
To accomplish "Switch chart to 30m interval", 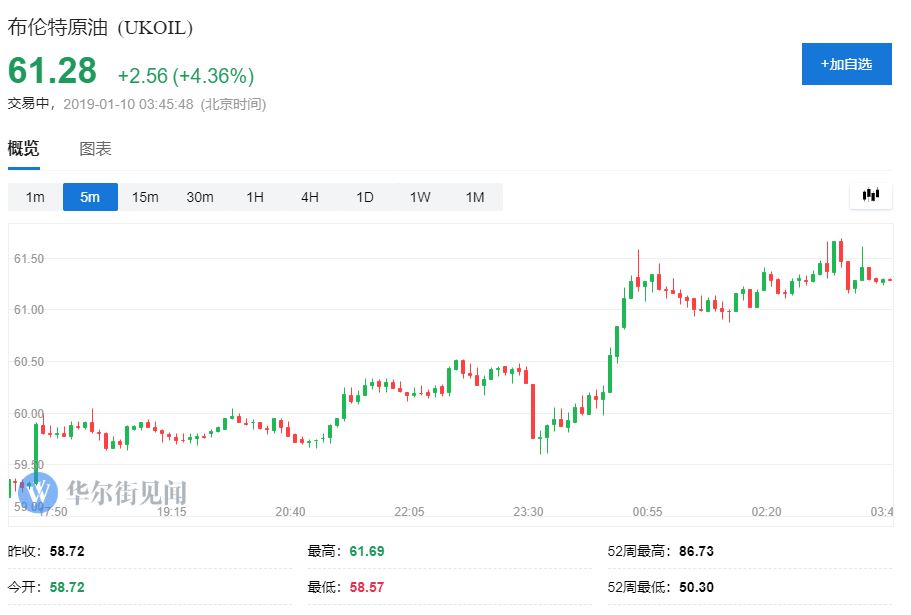I will [x=200, y=197].
